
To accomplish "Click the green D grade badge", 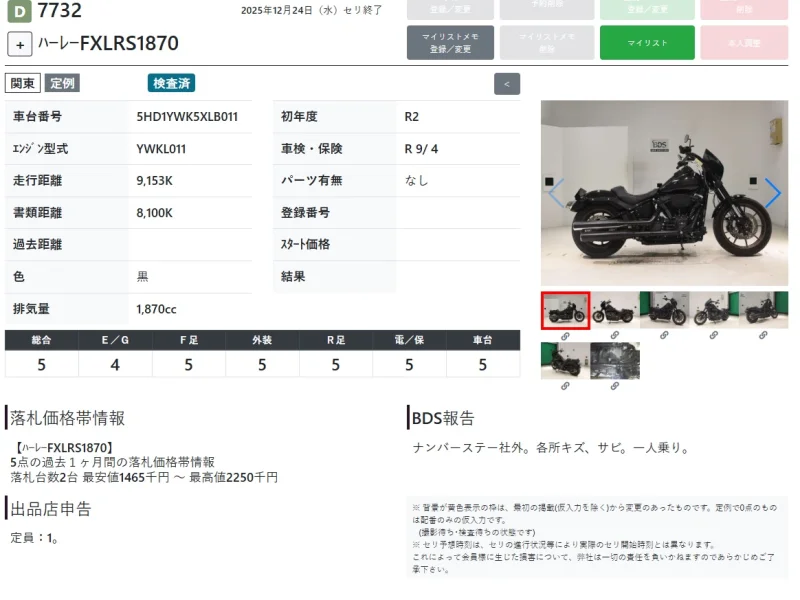I will click(19, 11).
